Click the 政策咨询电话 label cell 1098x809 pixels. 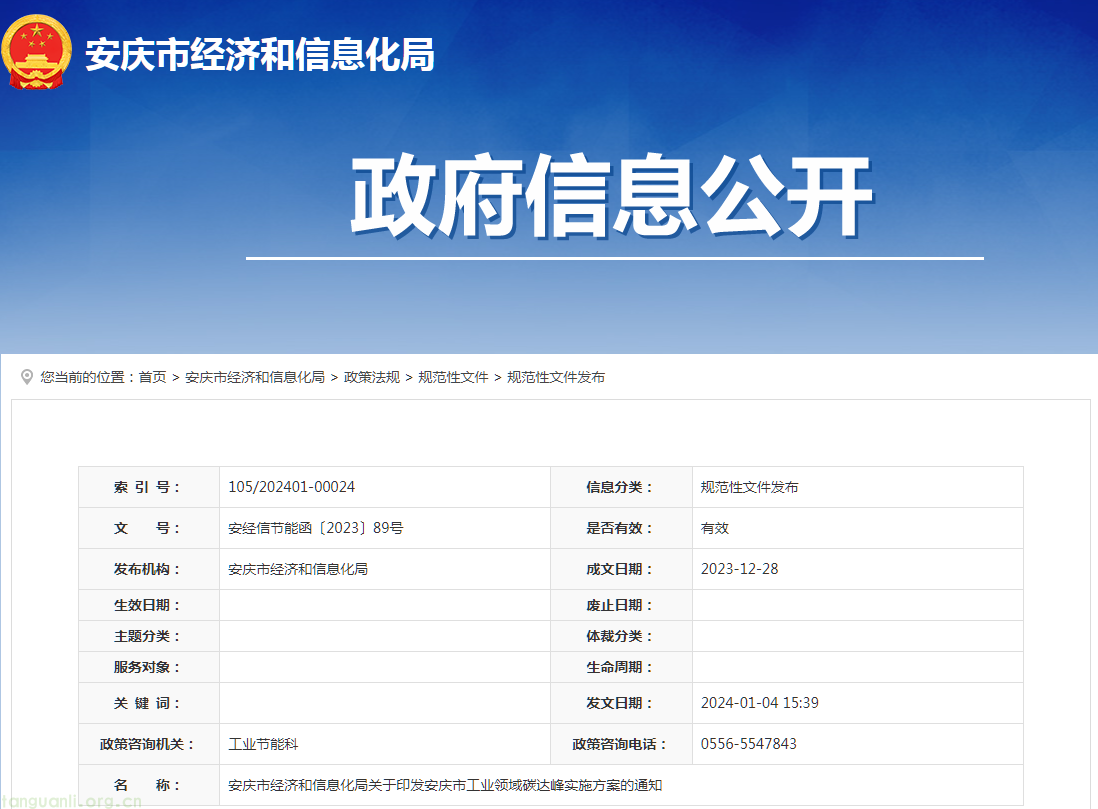point(622,744)
